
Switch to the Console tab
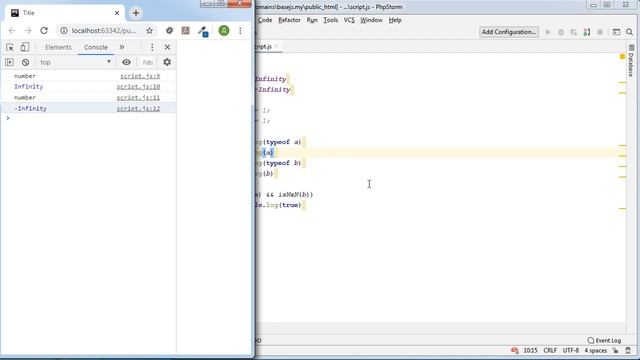96,47
